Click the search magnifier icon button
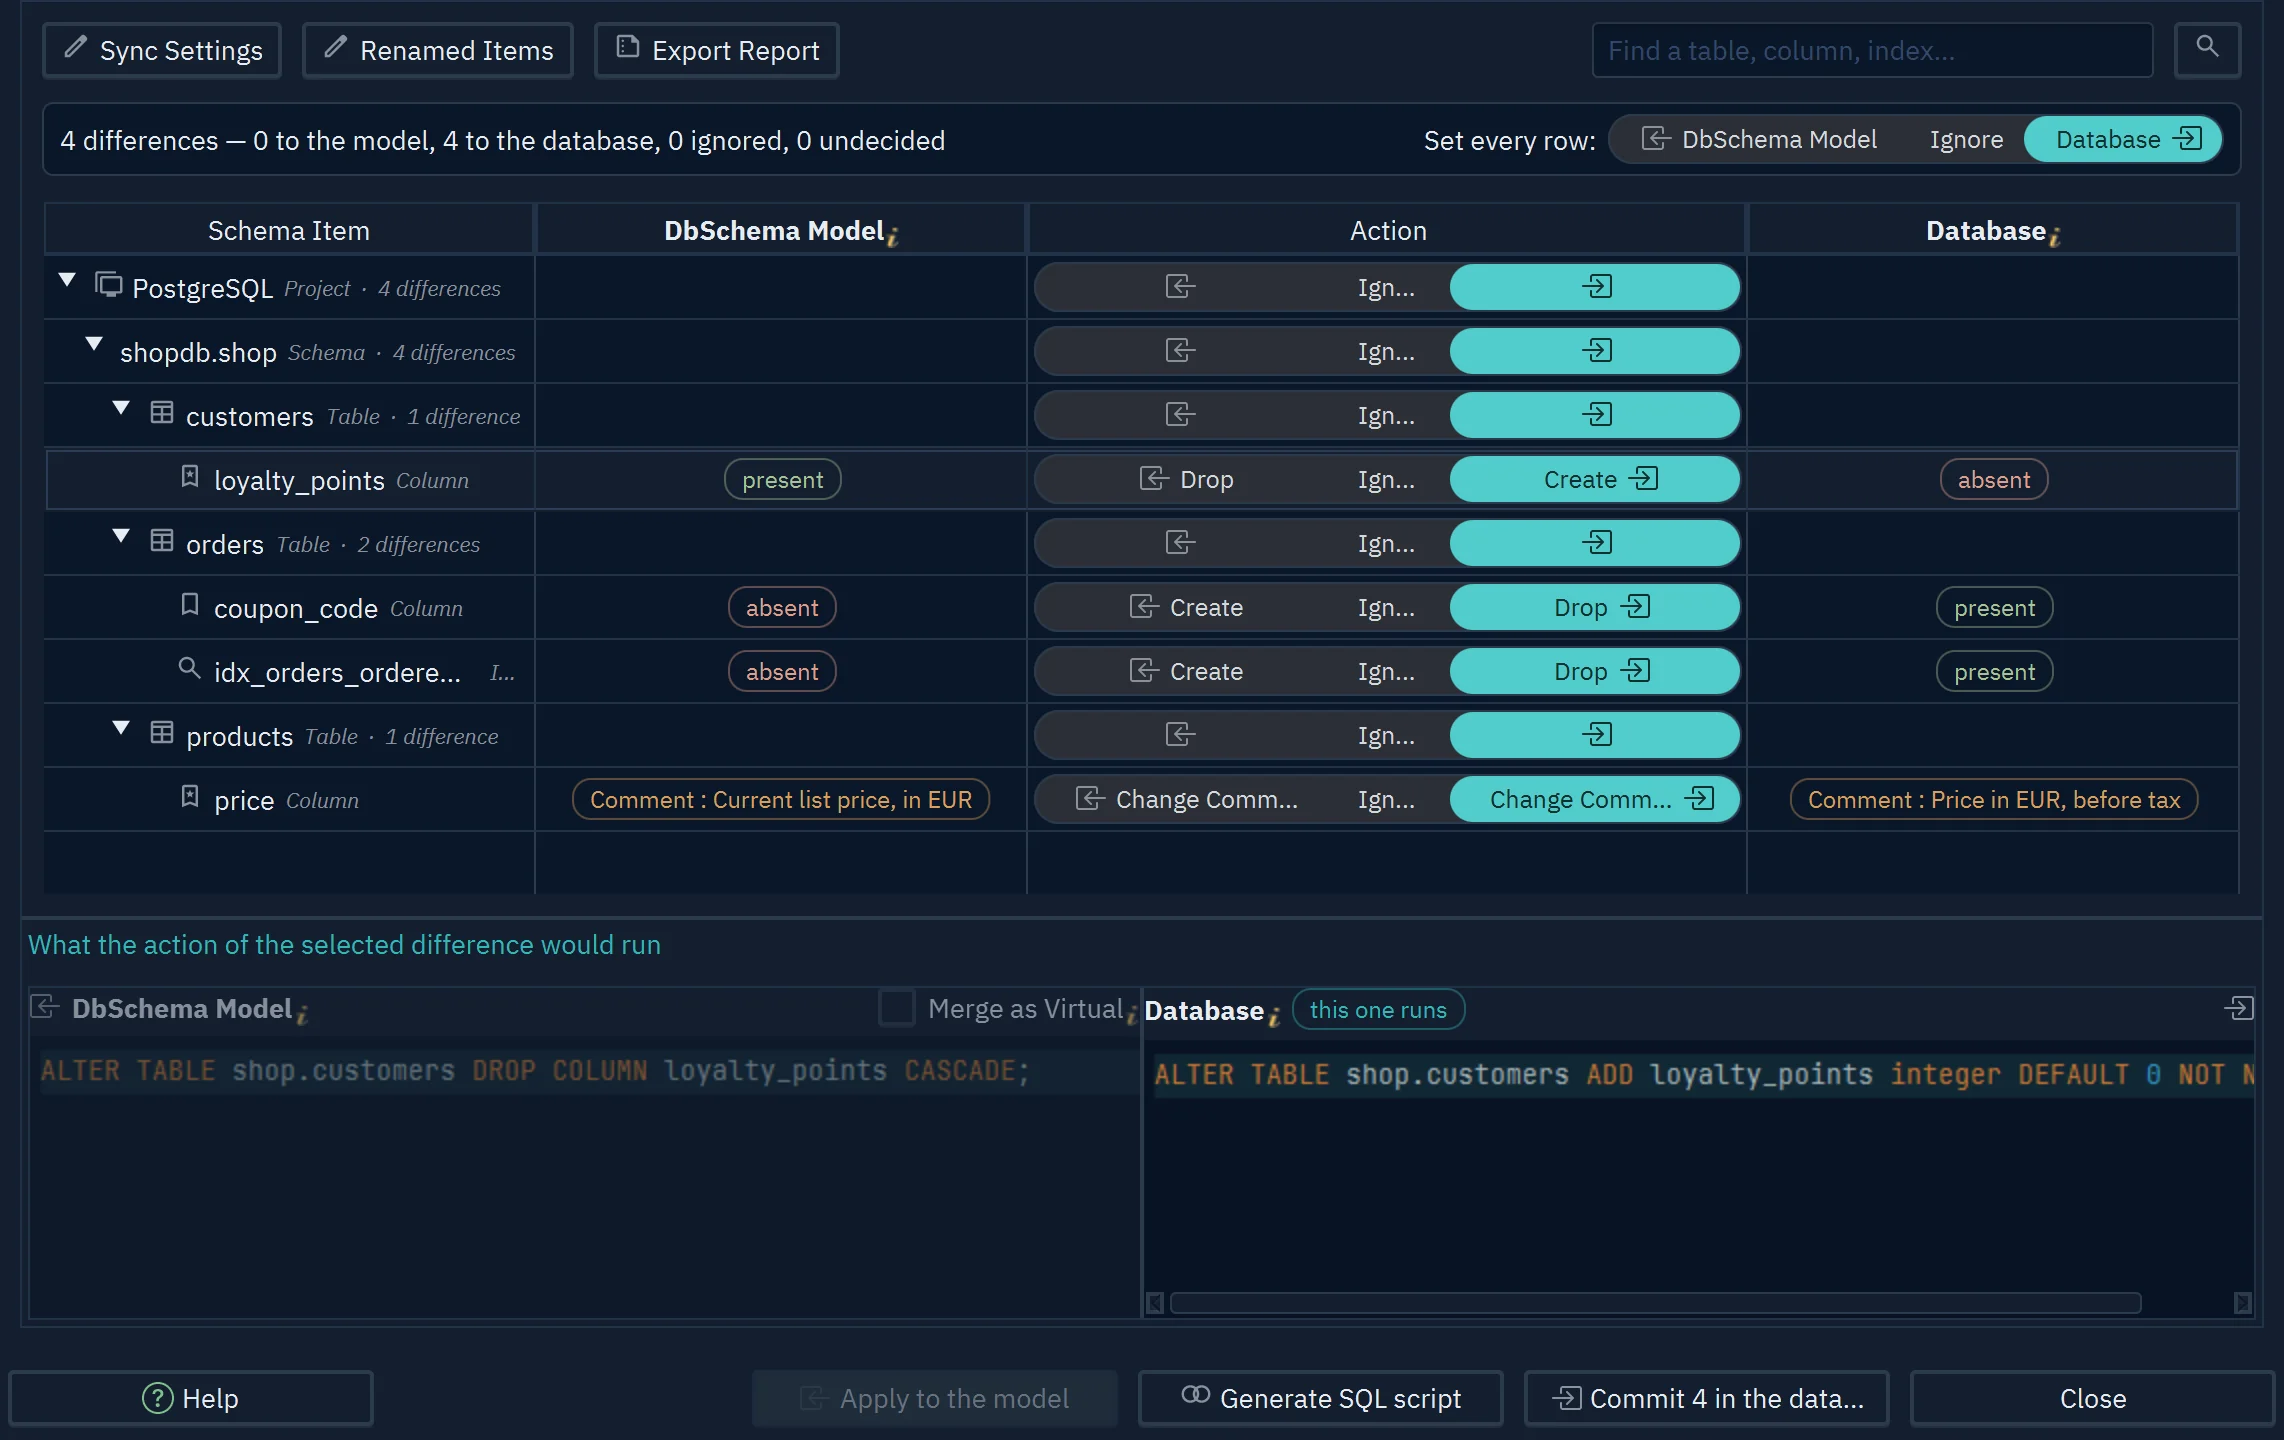The width and height of the screenshot is (2284, 1440). coord(2207,49)
